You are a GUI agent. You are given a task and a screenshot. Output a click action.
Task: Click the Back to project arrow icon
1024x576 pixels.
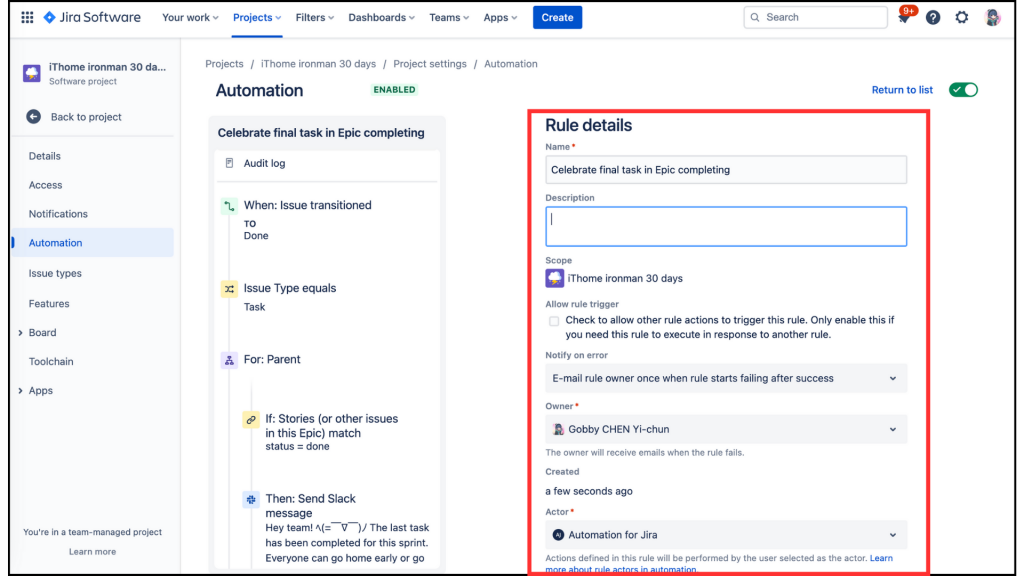coord(33,117)
